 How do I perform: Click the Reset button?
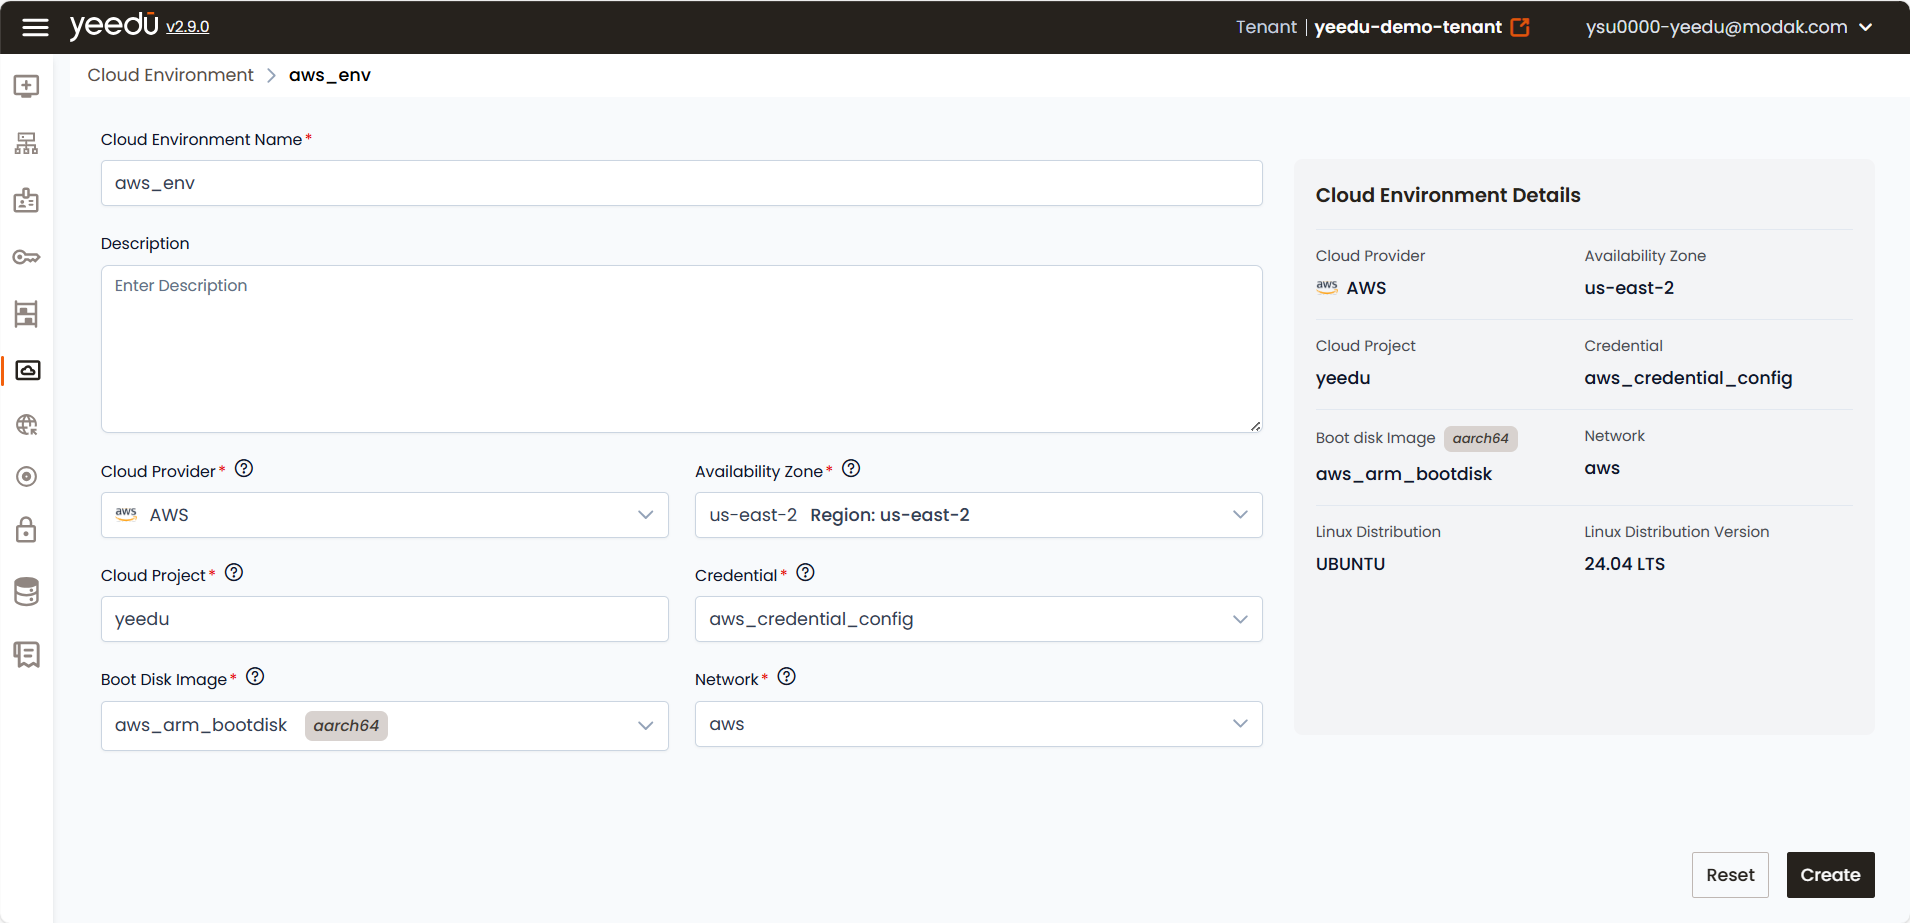click(1730, 875)
